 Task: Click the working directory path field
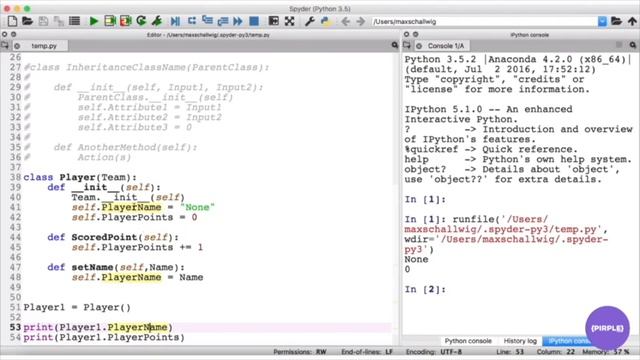(485, 22)
